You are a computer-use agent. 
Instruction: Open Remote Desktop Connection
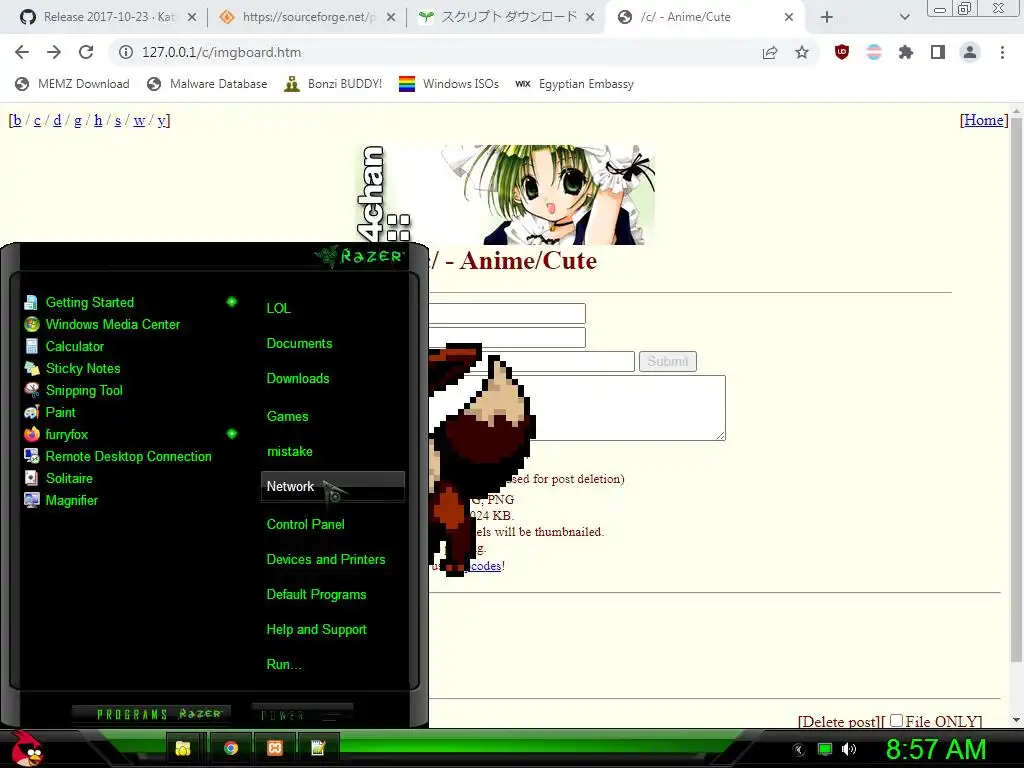(x=118, y=456)
